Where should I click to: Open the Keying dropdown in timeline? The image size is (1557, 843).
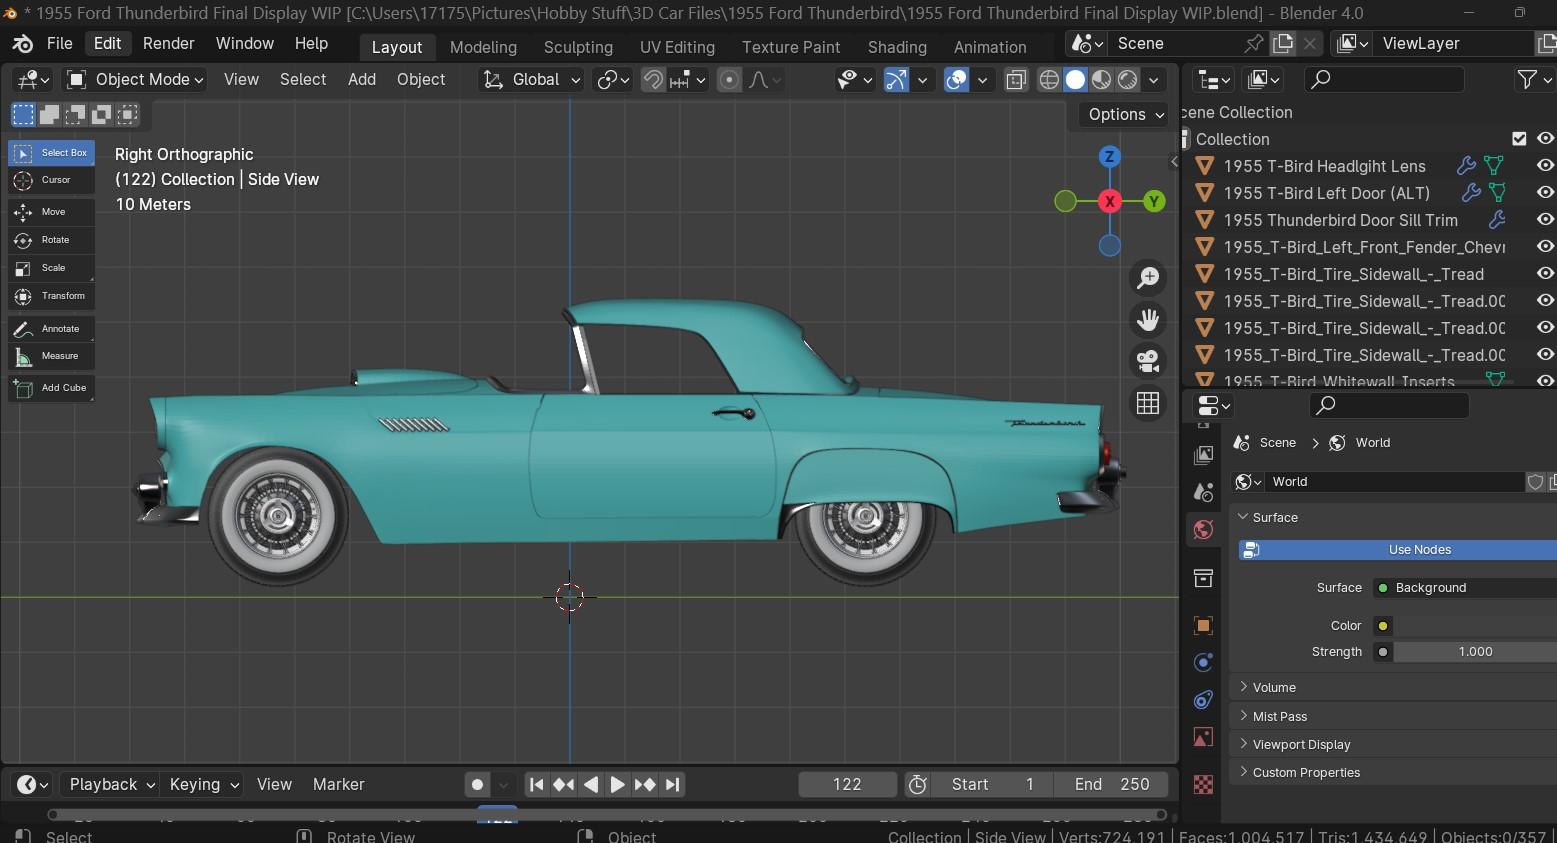pos(202,785)
